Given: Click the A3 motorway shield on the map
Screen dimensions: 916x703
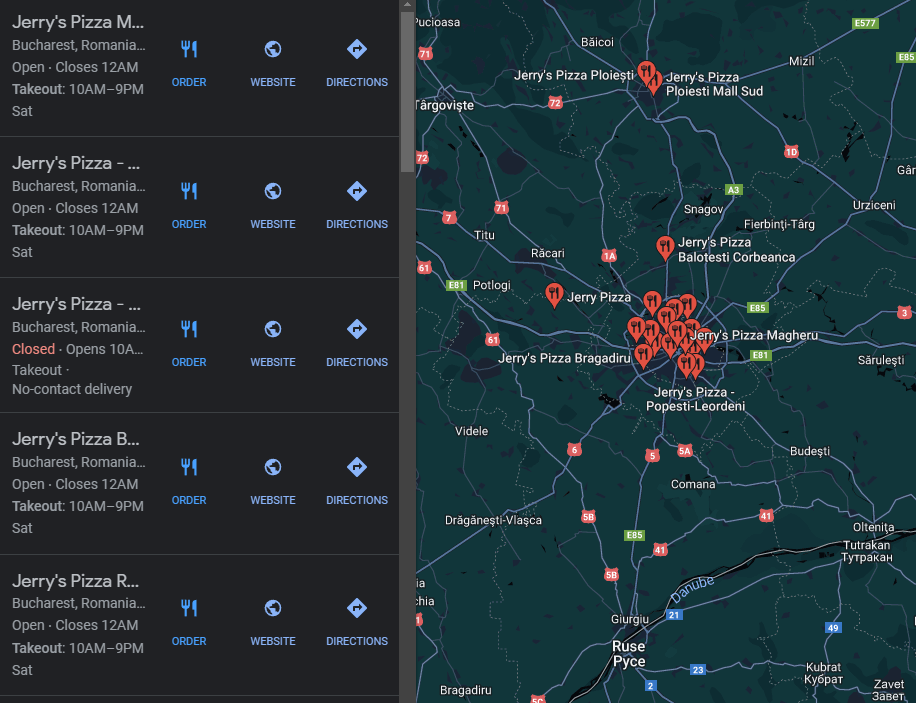Looking at the screenshot, I should (733, 189).
